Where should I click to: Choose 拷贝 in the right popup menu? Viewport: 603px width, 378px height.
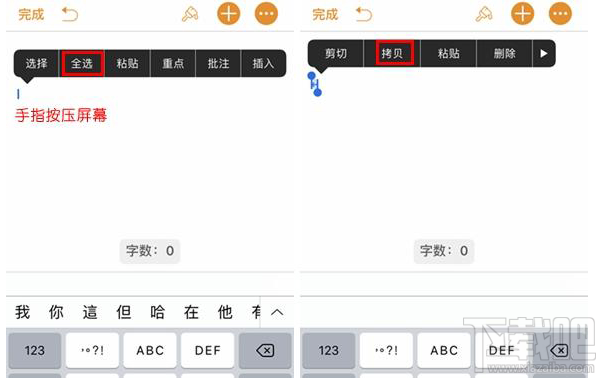coord(392,53)
